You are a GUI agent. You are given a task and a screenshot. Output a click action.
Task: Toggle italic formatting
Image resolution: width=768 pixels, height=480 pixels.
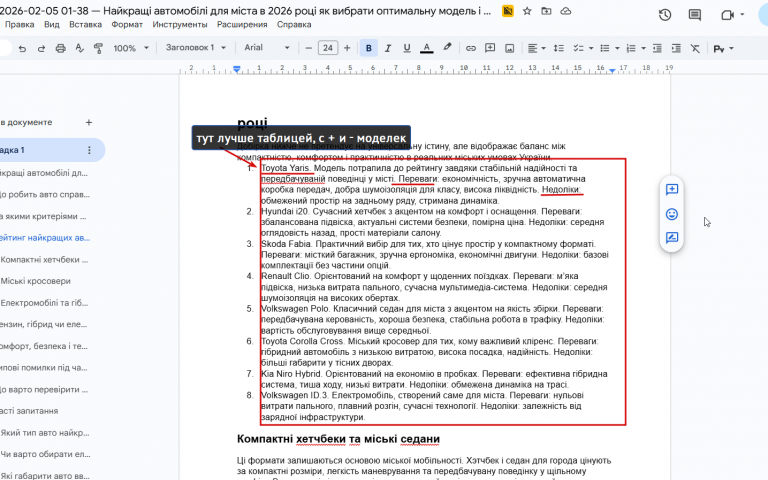(x=387, y=48)
